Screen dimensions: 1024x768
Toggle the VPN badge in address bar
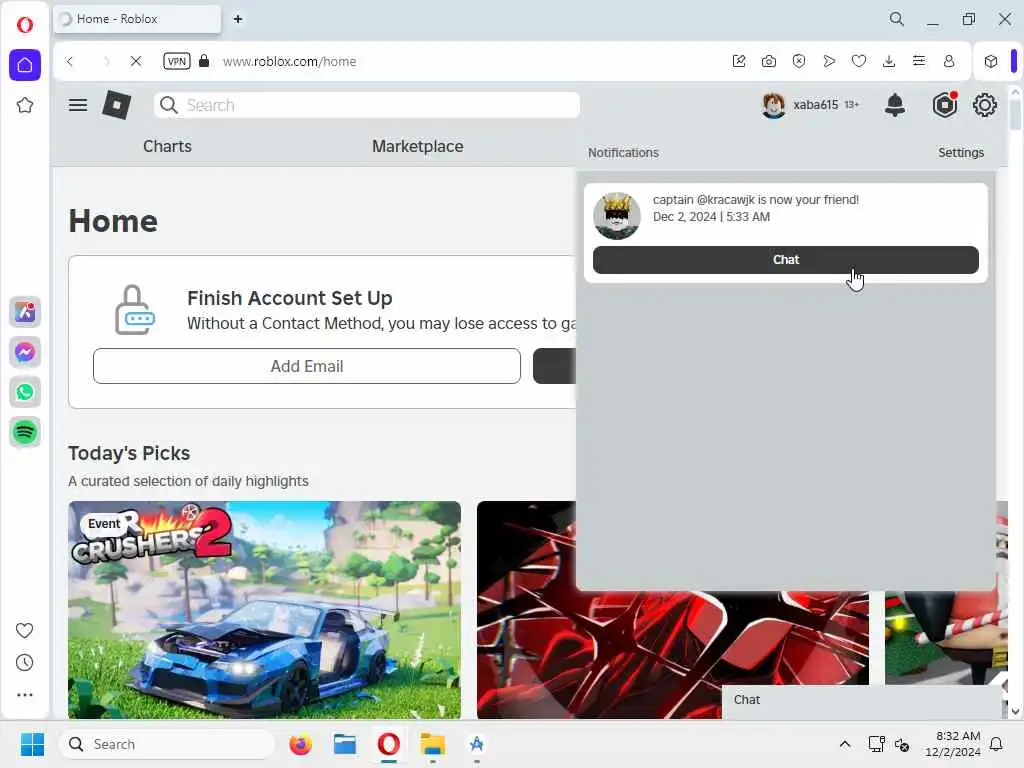177,61
